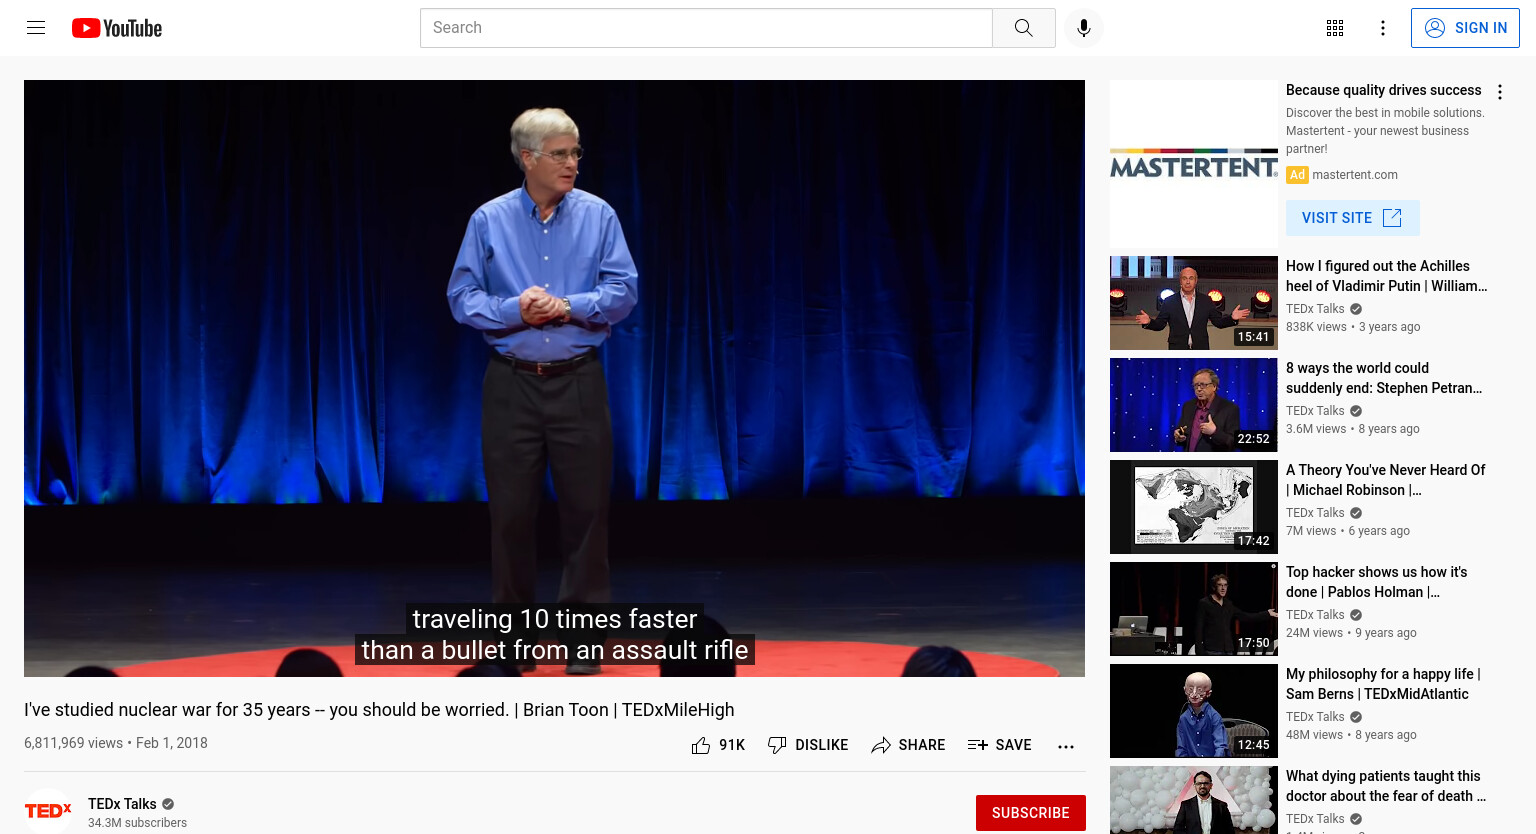Click the search magnifier button
Viewport: 1536px width, 834px height.
click(x=1023, y=28)
